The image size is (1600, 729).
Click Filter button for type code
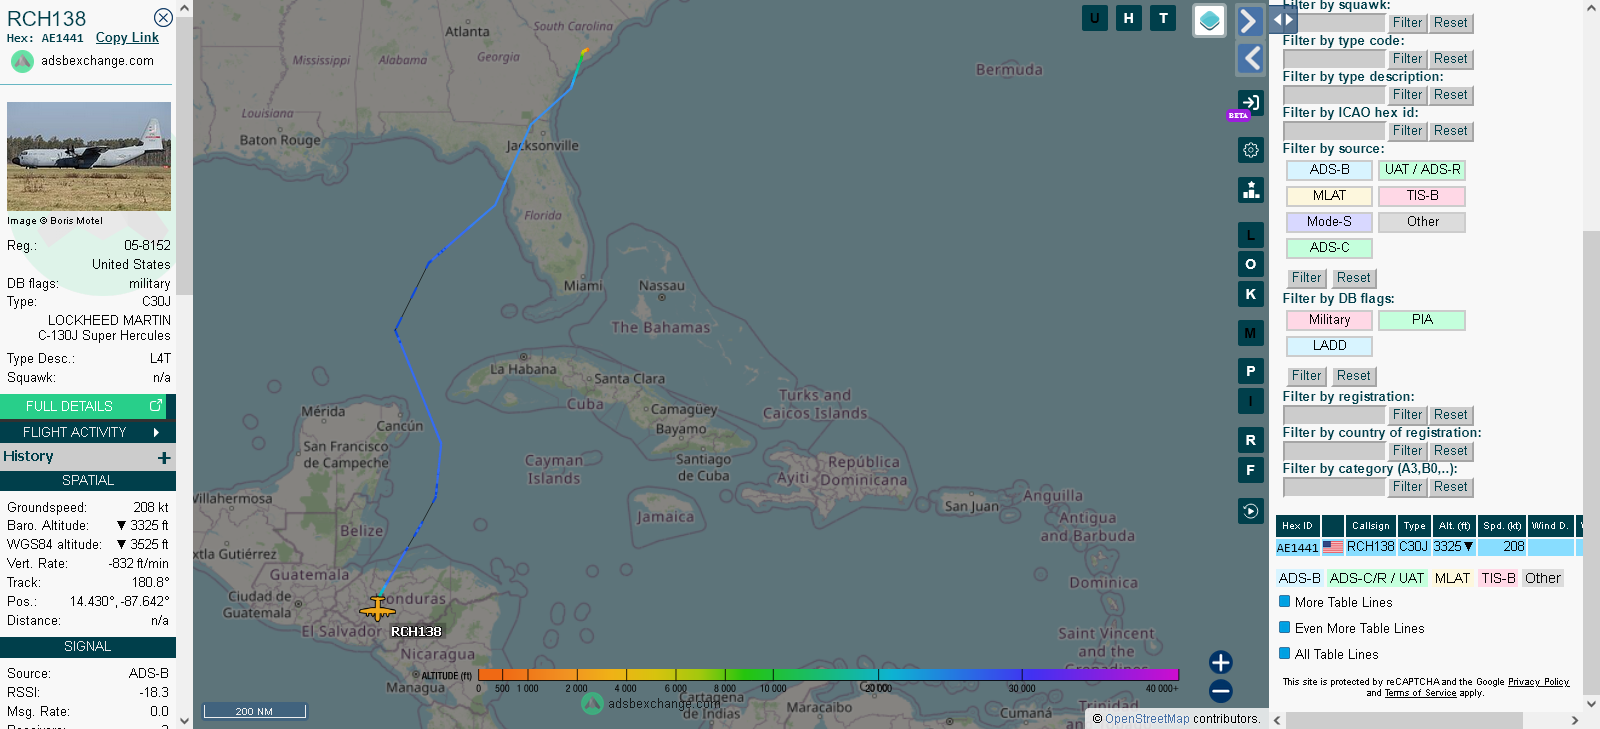(1407, 59)
